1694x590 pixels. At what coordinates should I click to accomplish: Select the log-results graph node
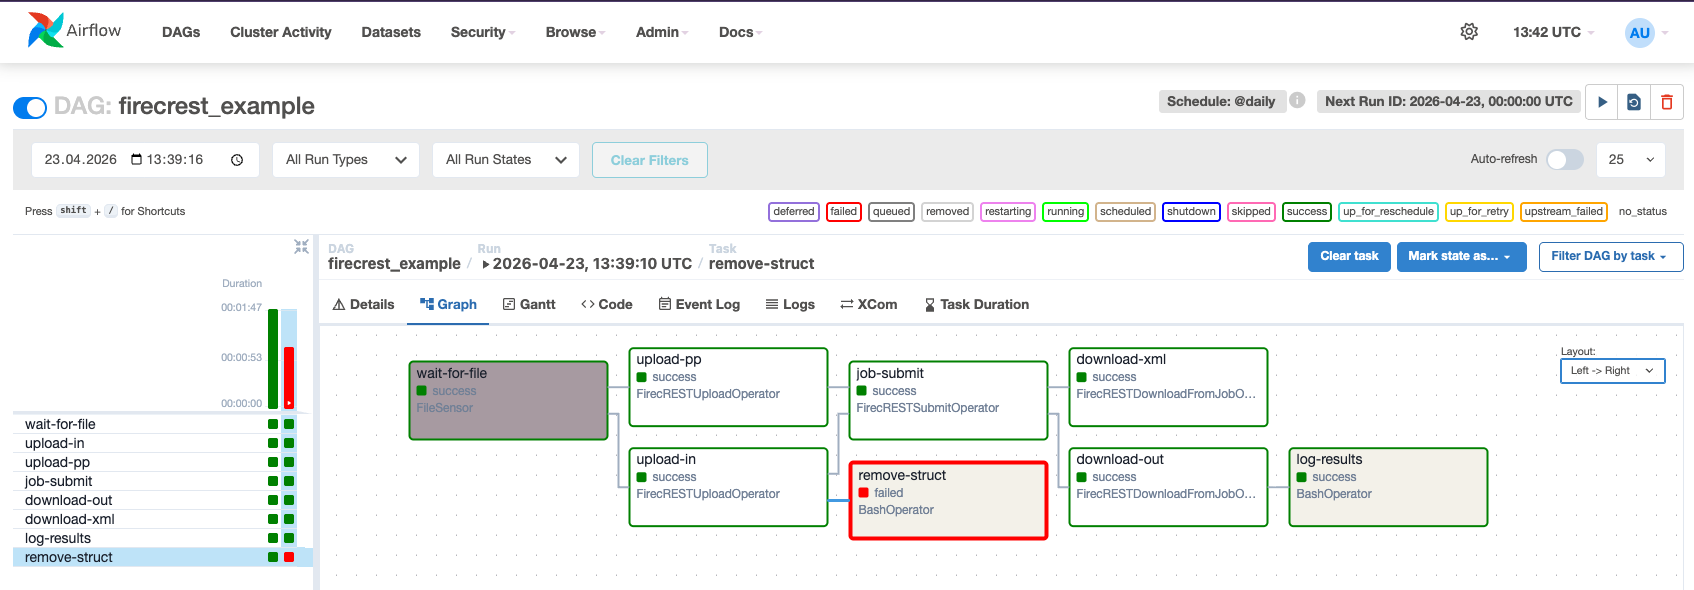tap(1388, 487)
